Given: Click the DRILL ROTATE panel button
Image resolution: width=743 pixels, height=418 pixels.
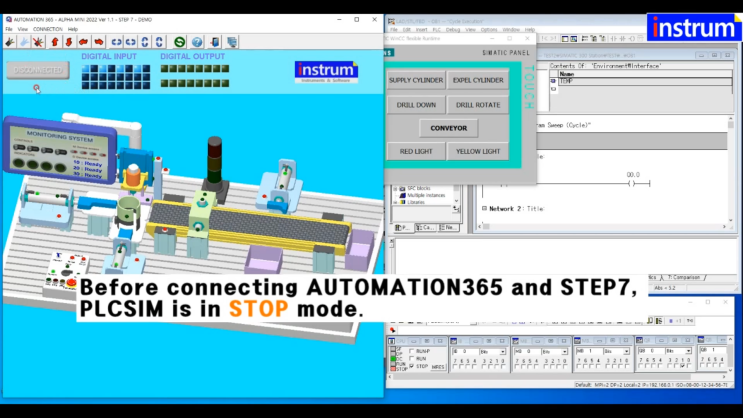Looking at the screenshot, I should point(478,105).
